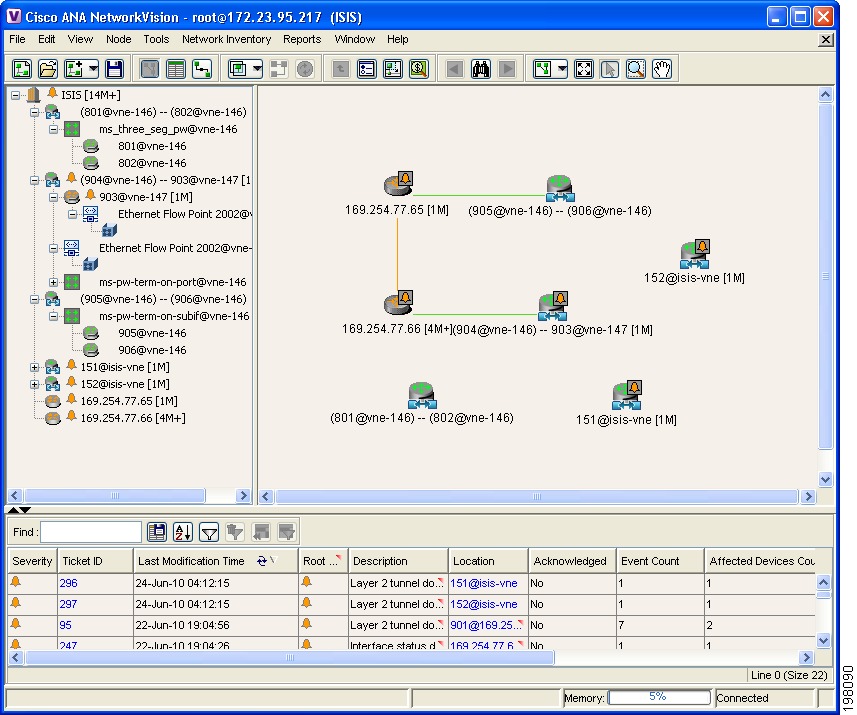Click the Add to Map toolbar icon

[x=74, y=69]
